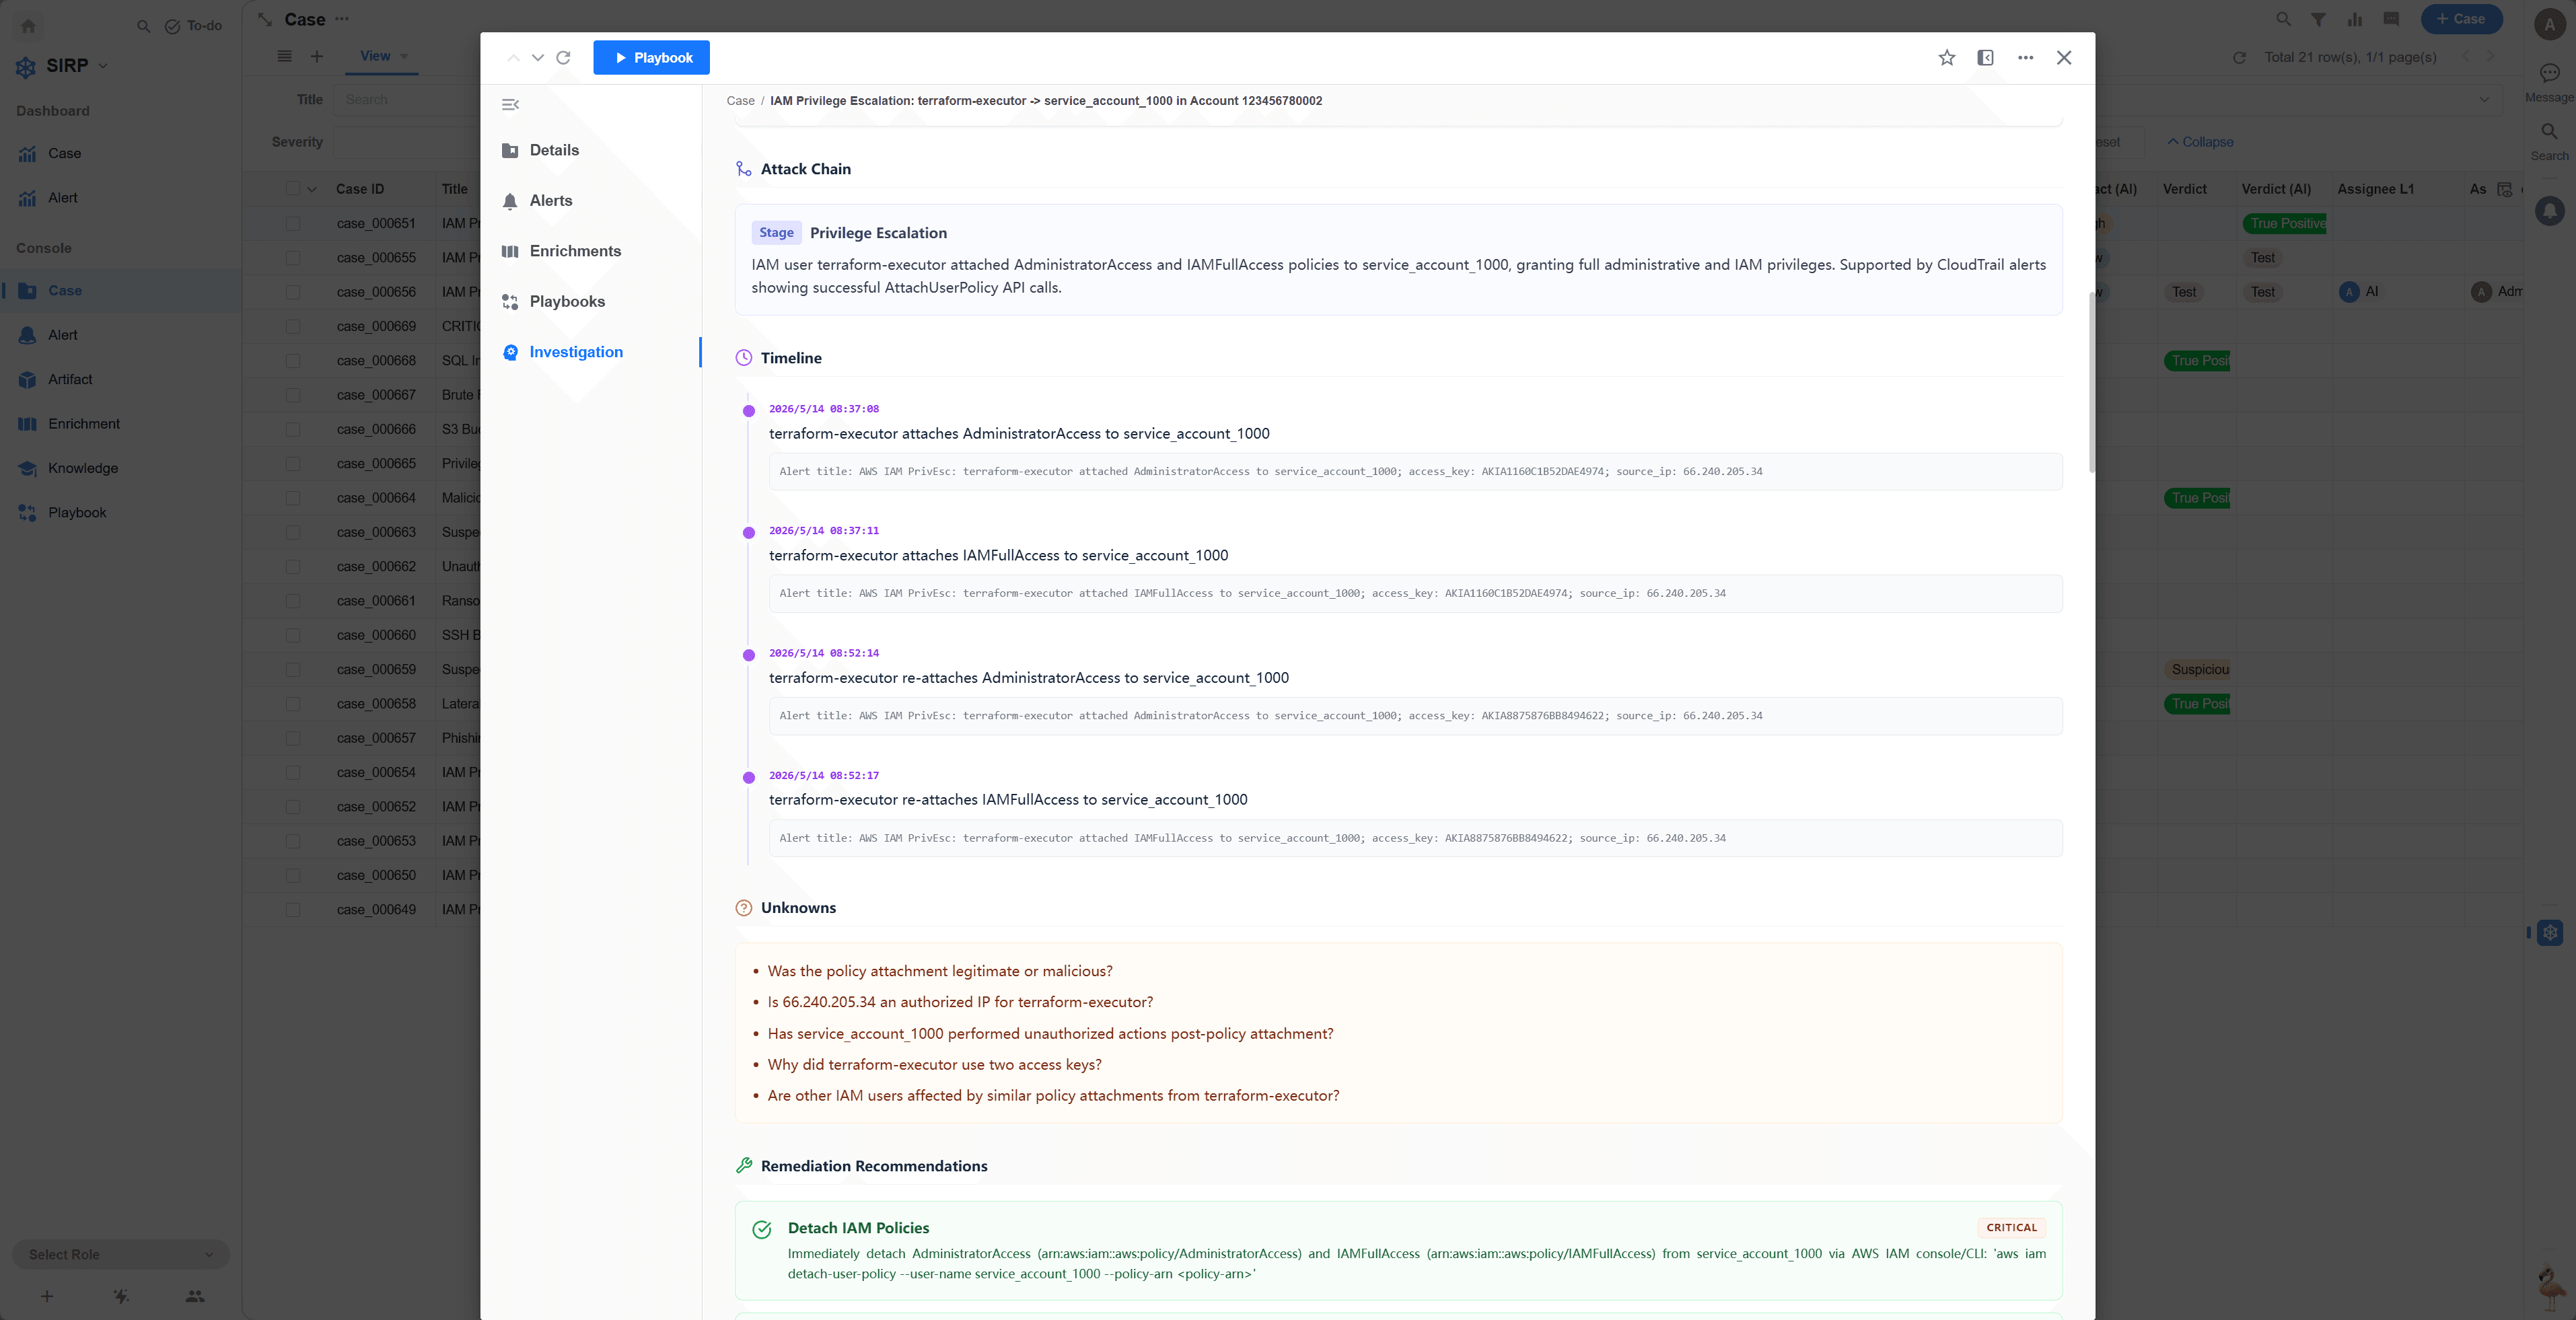Click the Stage tag in Attack Chain
The image size is (2576, 1320).
(x=776, y=232)
